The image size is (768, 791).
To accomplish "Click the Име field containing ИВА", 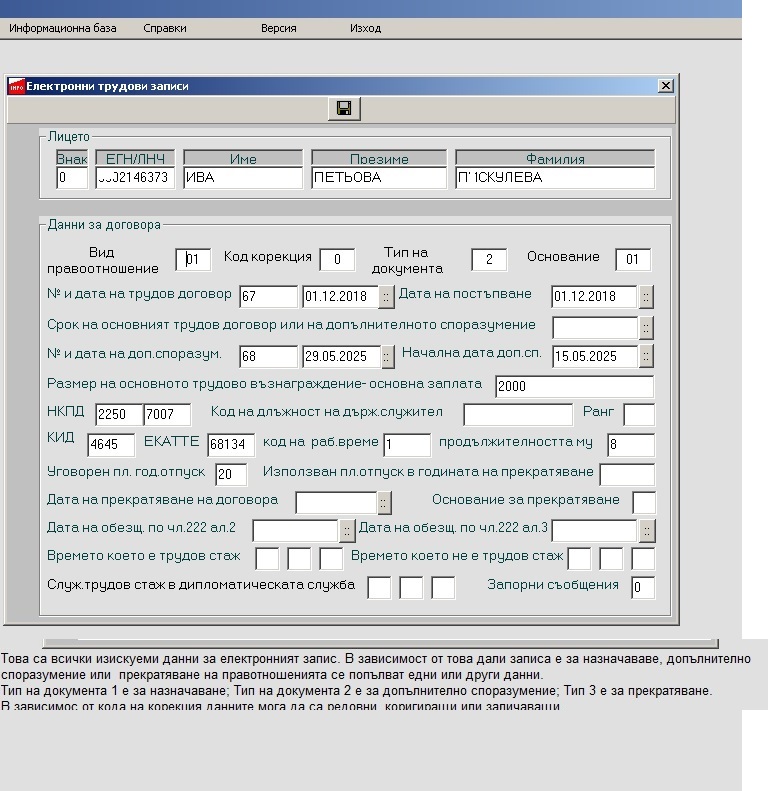I will (x=243, y=178).
